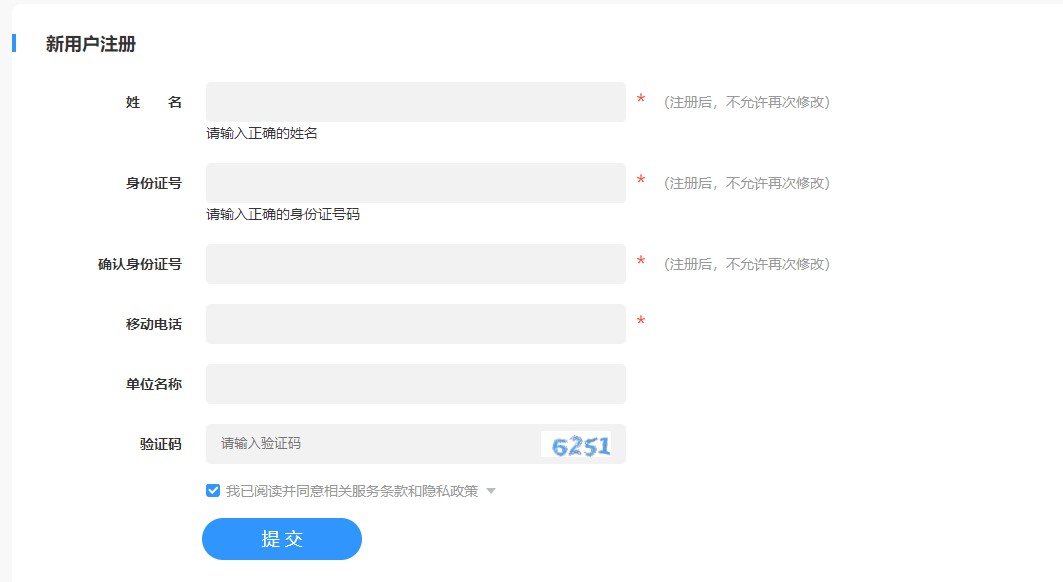Click the blue bar beside the registration title

pyautogui.click(x=14, y=44)
